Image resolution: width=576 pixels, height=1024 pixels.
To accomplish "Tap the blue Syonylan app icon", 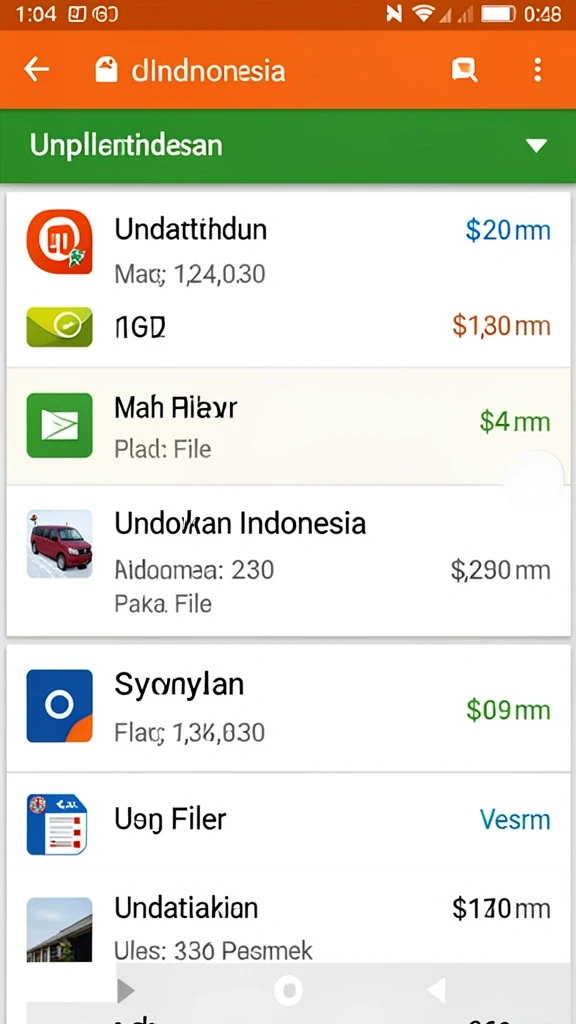I will point(59,706).
